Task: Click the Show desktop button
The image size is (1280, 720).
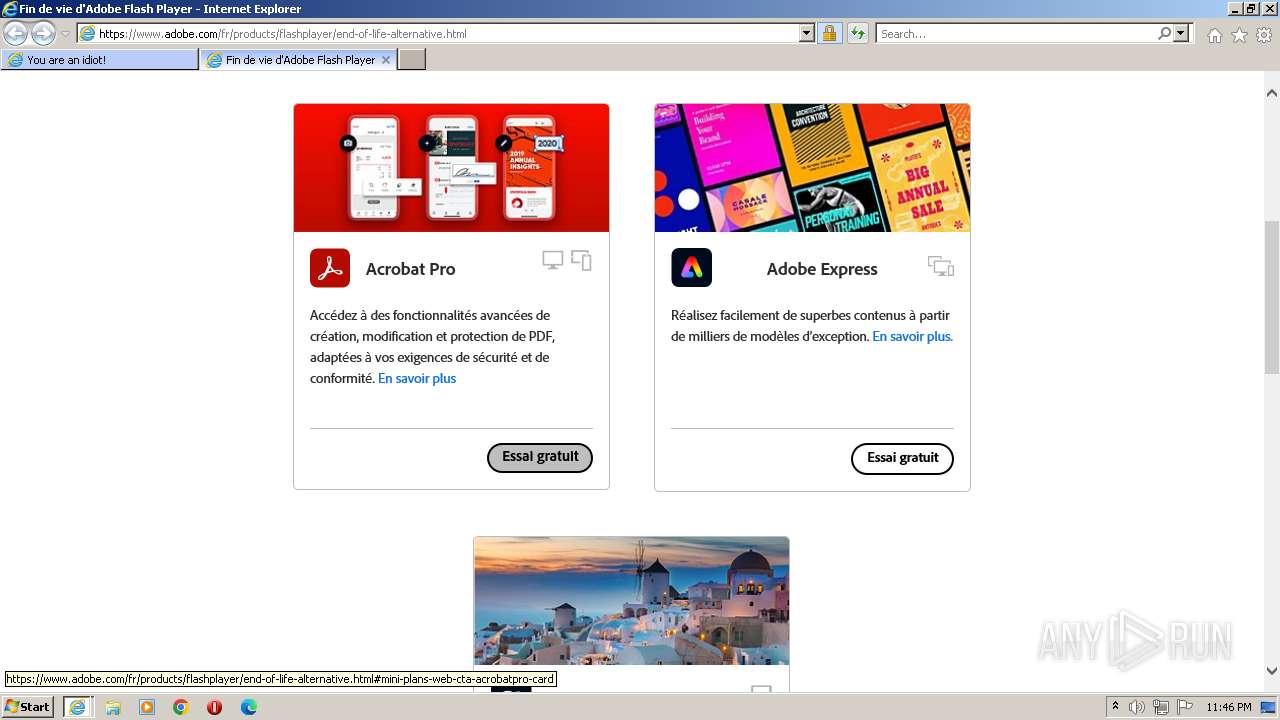Action: [x=1270, y=707]
